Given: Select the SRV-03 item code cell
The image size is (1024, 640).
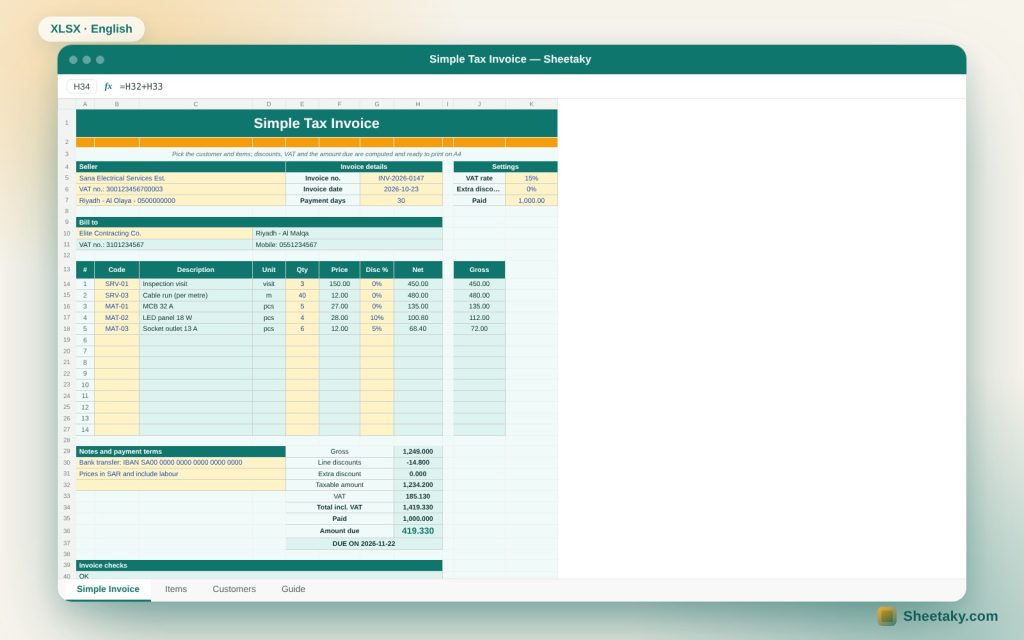Looking at the screenshot, I should coord(117,295).
